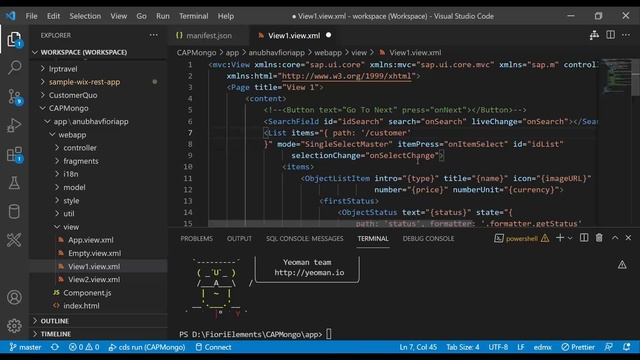Open the Manage gear icon

[14, 325]
